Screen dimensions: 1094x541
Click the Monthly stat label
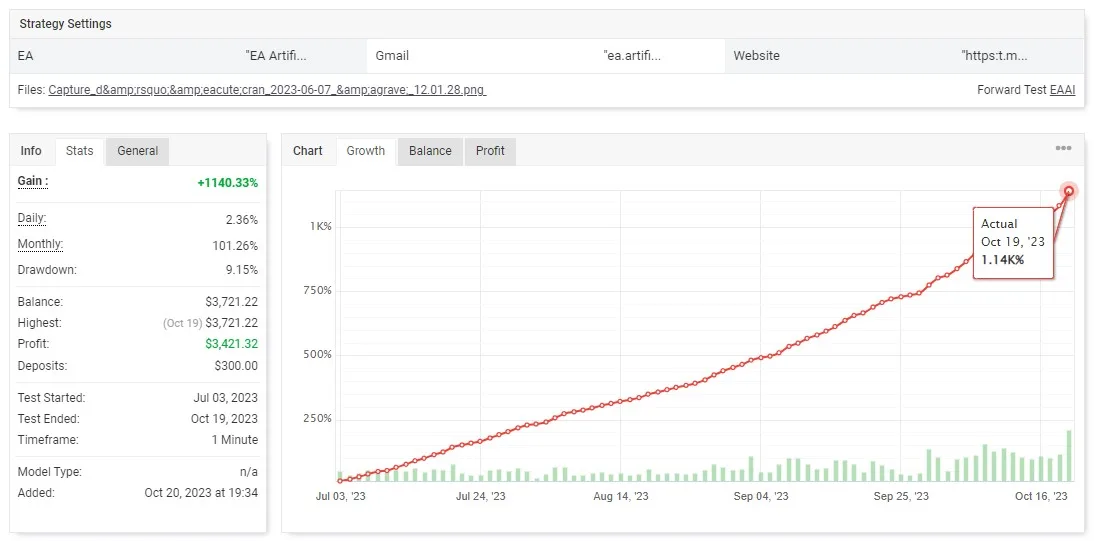[x=40, y=245]
